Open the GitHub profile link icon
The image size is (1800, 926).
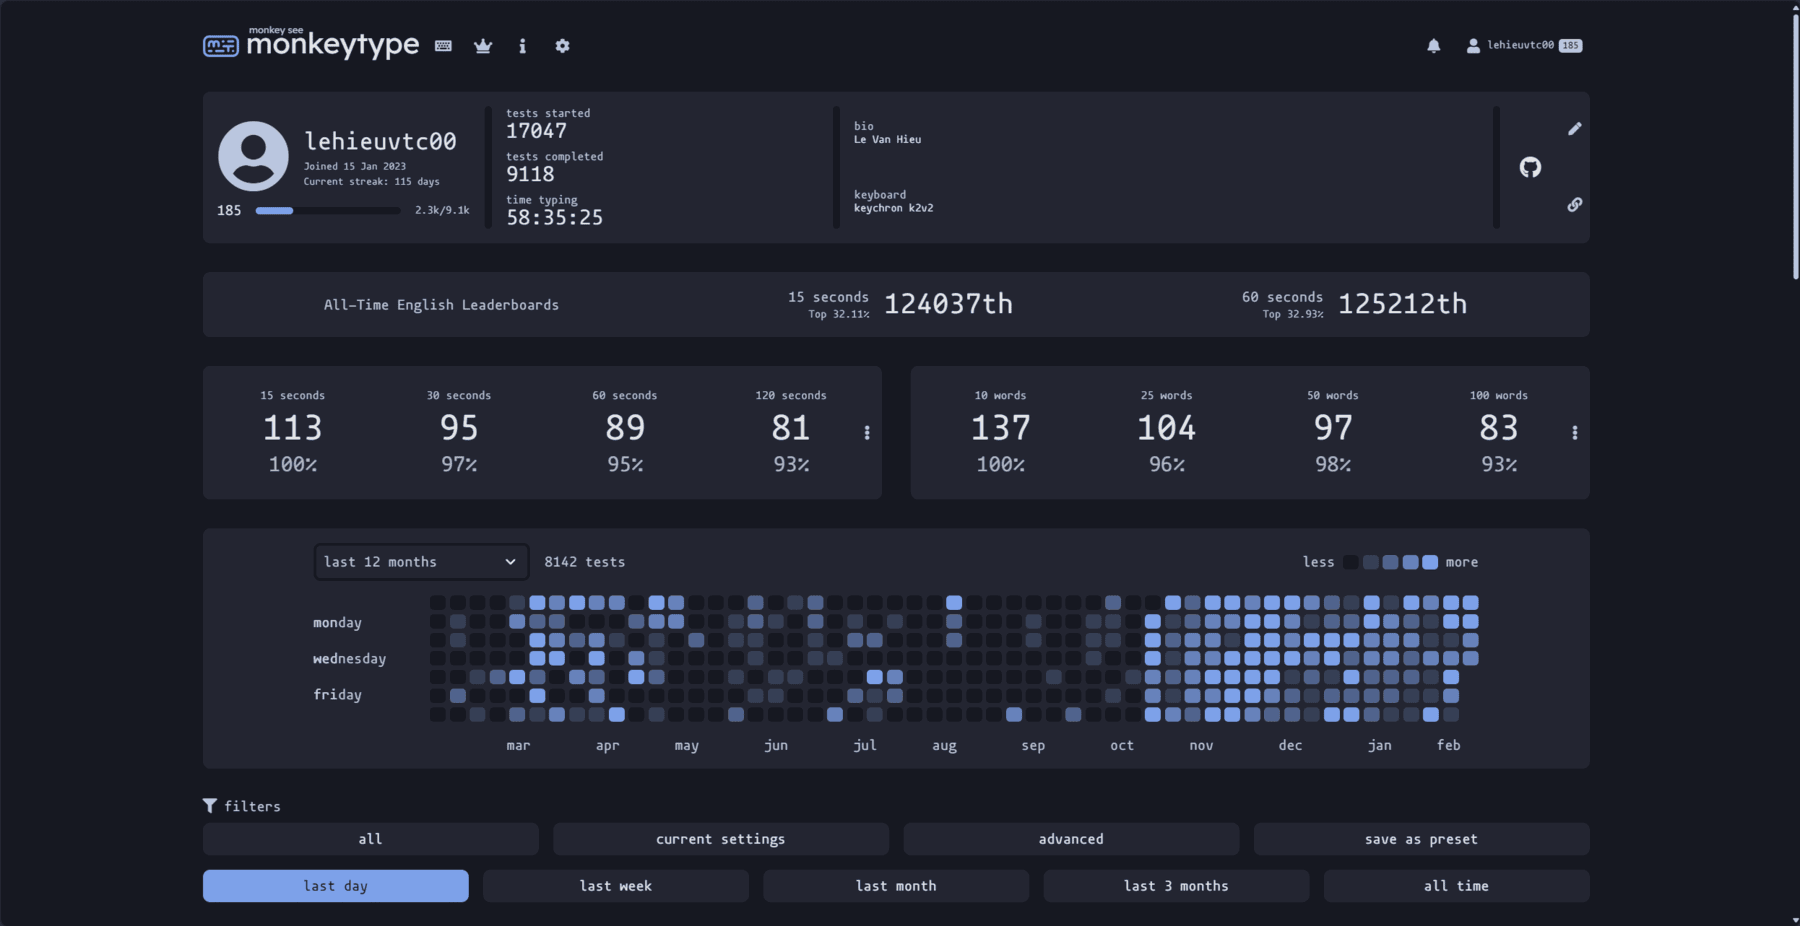click(x=1530, y=168)
